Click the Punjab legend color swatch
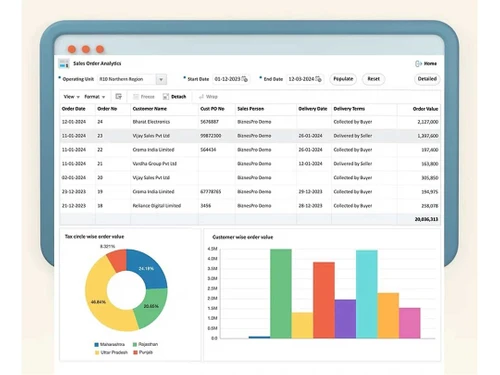This screenshot has width=500, height=375. [x=135, y=352]
